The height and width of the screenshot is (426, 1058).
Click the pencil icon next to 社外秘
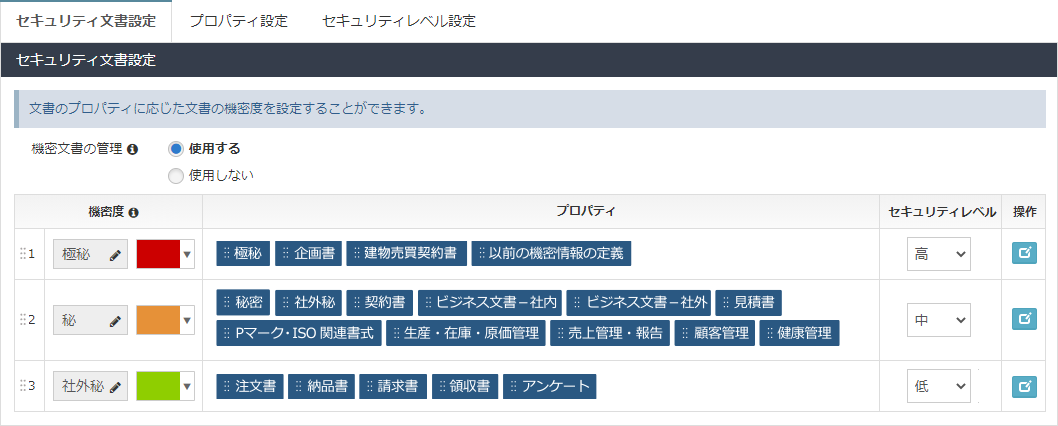point(116,387)
